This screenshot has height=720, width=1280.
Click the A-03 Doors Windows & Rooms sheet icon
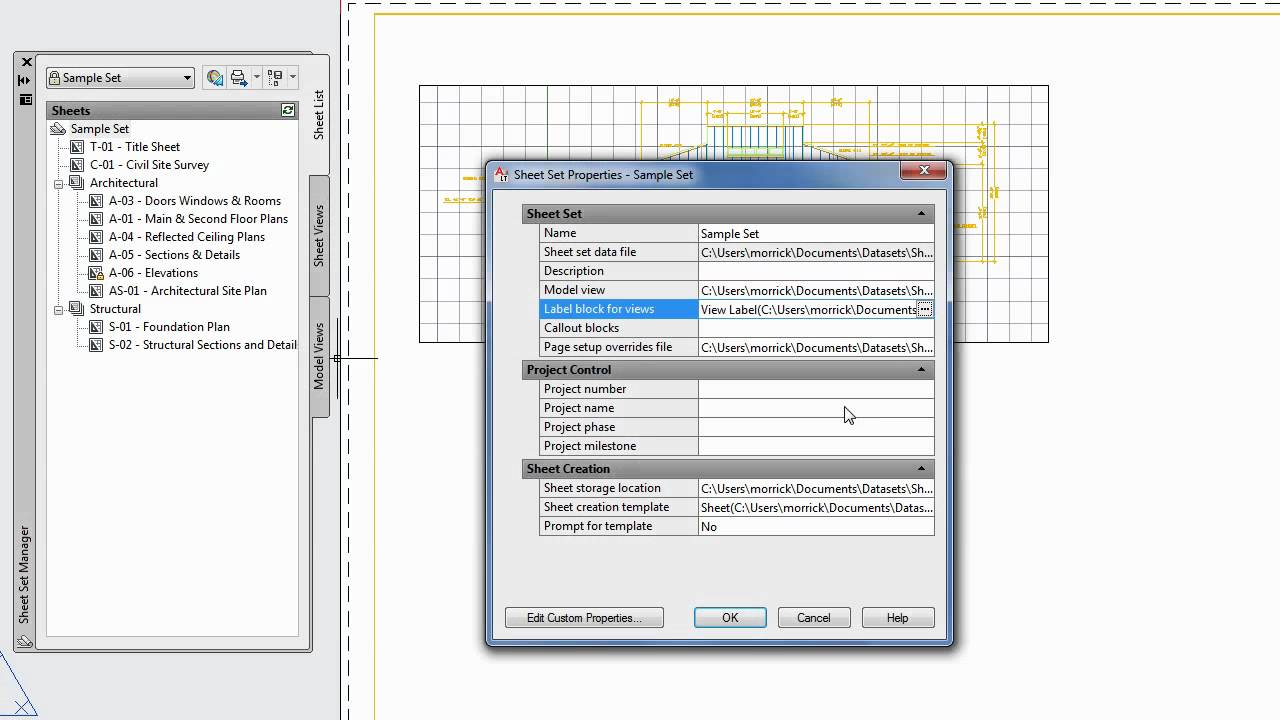97,201
